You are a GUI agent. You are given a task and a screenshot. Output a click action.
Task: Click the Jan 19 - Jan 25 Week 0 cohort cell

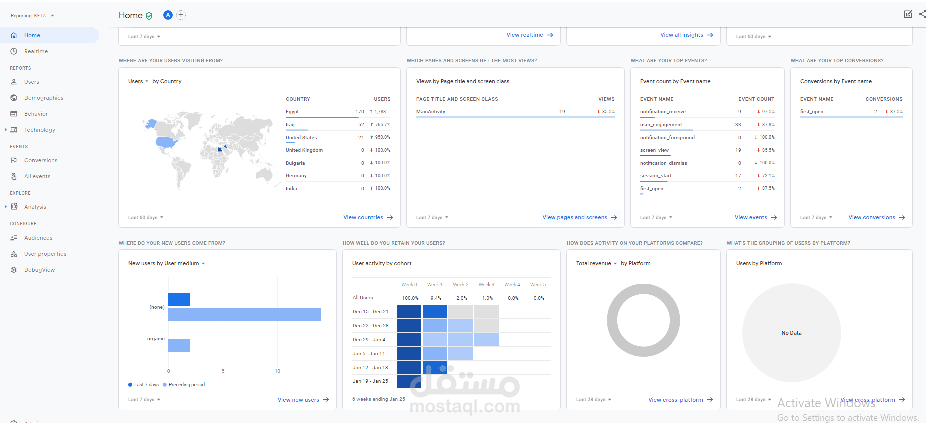click(409, 381)
